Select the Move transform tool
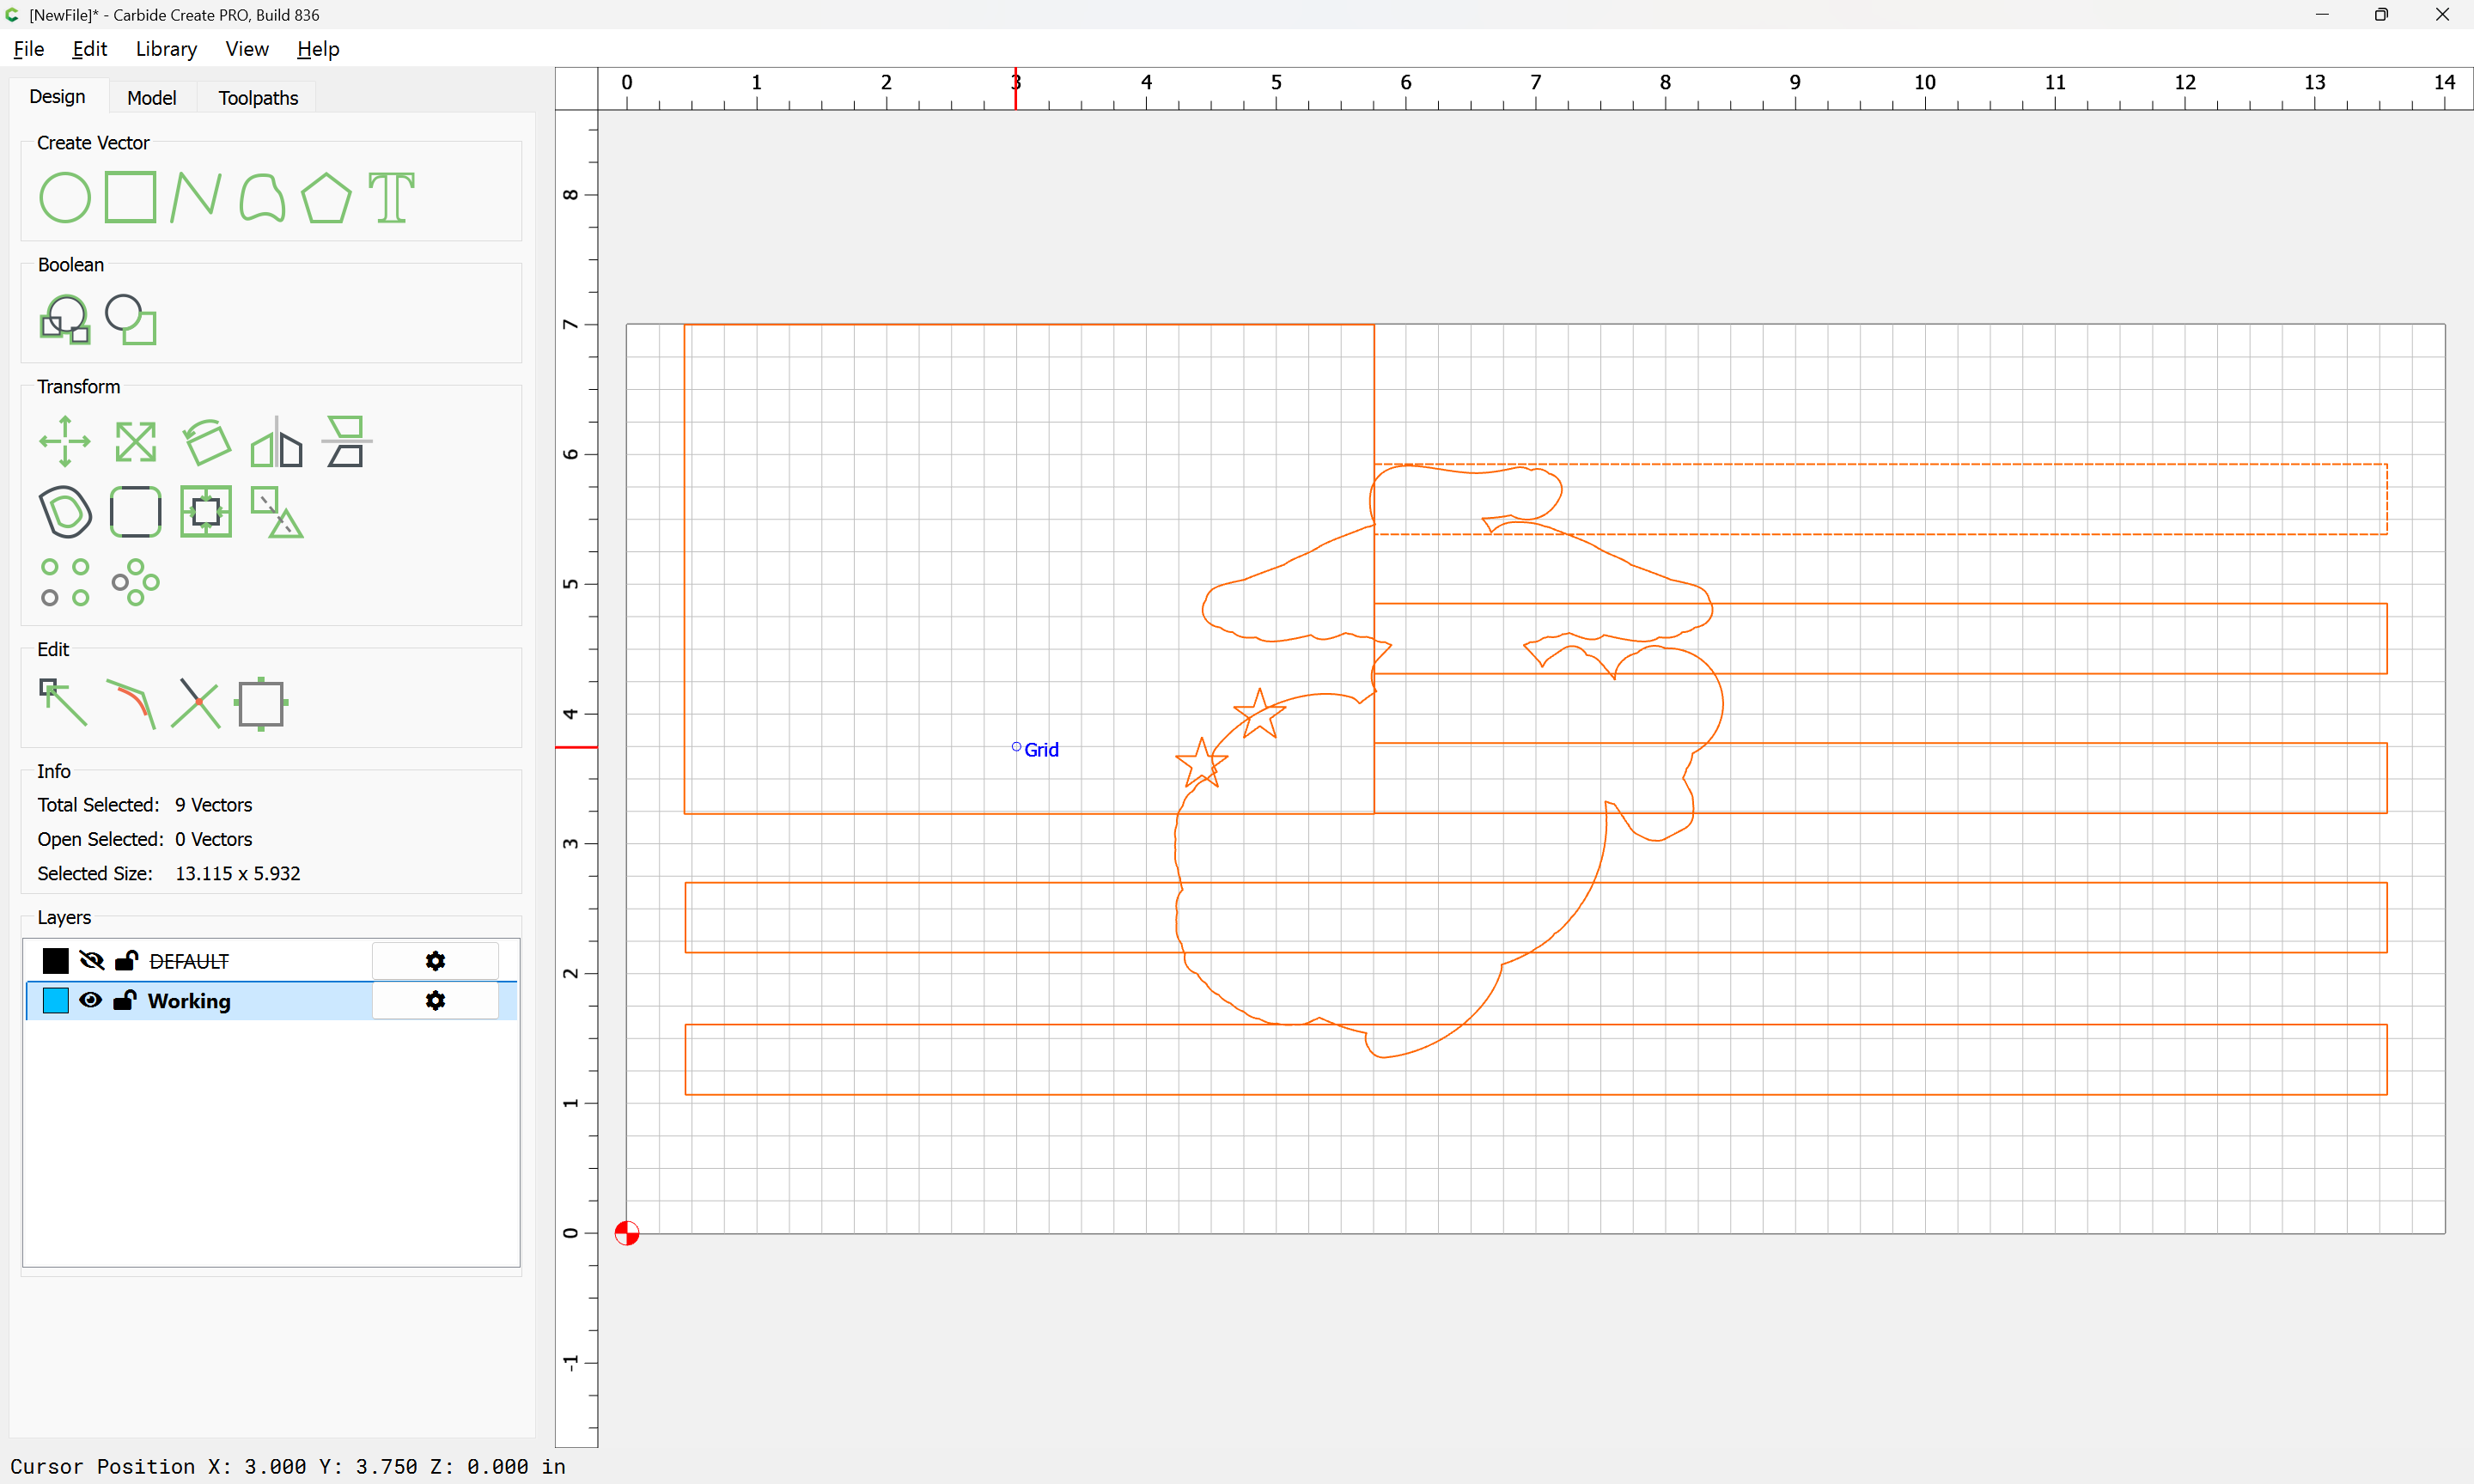This screenshot has height=1484, width=2474. click(64, 441)
